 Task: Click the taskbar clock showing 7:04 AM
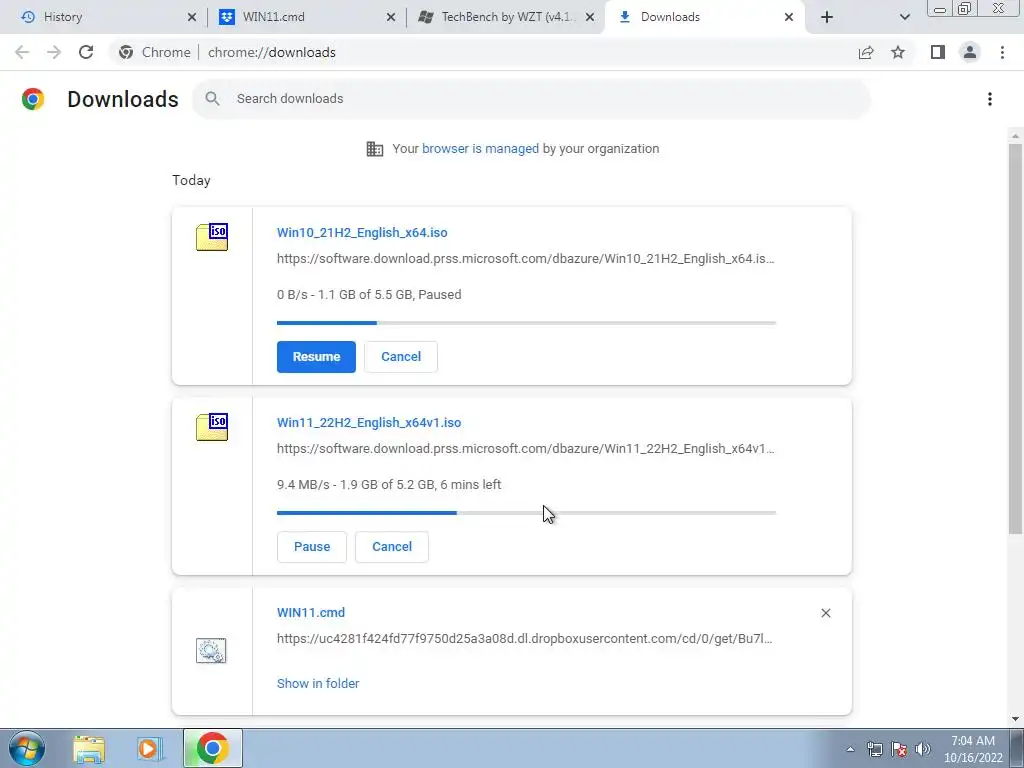coord(972,749)
